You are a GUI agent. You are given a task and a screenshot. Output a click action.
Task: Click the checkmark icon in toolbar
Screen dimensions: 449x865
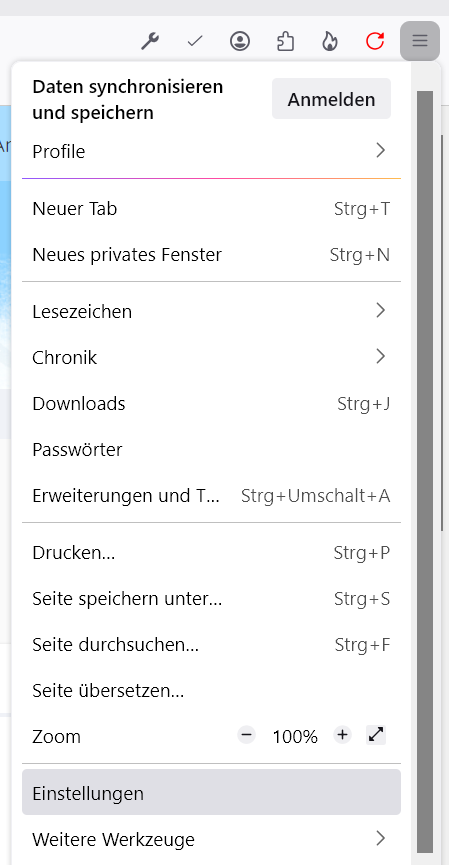point(195,41)
